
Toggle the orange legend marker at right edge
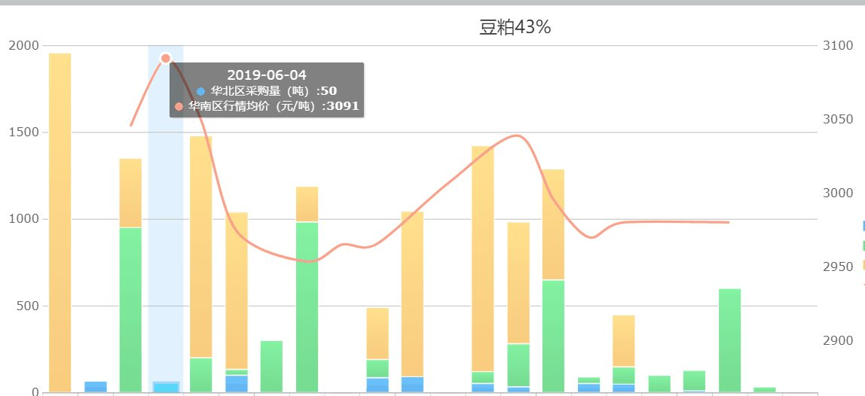pos(863,265)
